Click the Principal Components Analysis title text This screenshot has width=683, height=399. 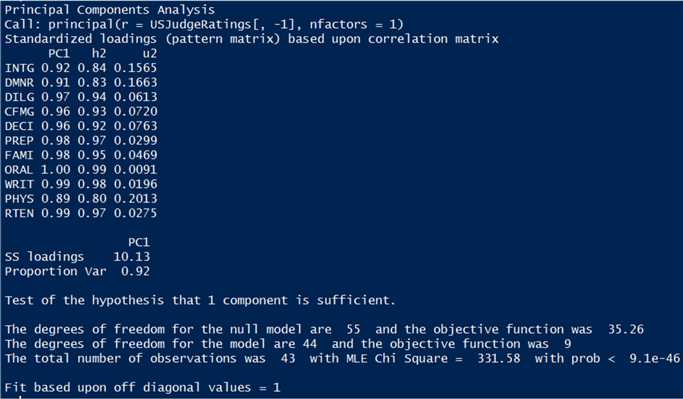[x=110, y=10]
